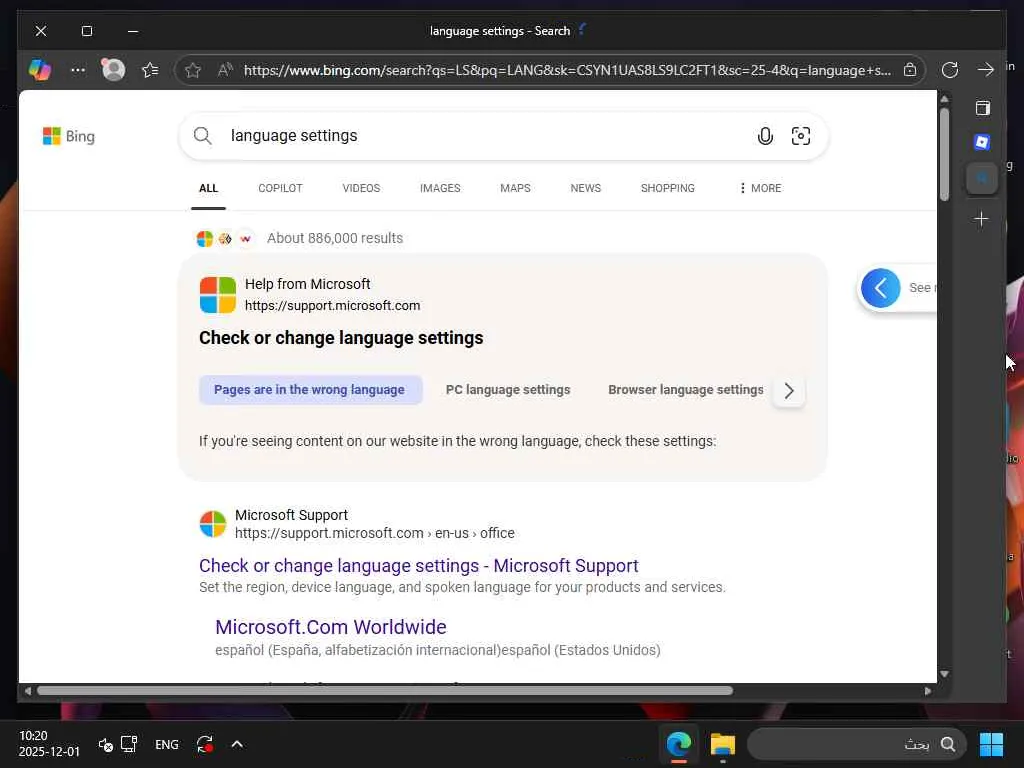Search using voice microphone icon
1024x768 pixels.
click(765, 136)
